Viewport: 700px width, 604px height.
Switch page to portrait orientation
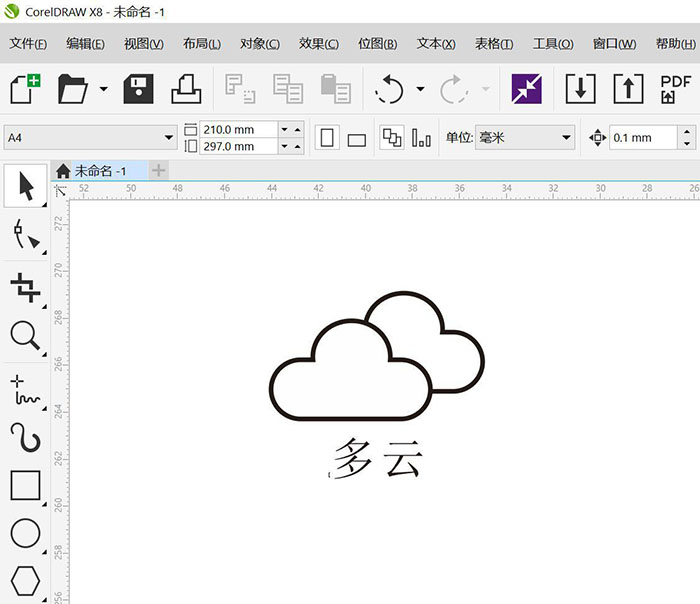(x=326, y=138)
